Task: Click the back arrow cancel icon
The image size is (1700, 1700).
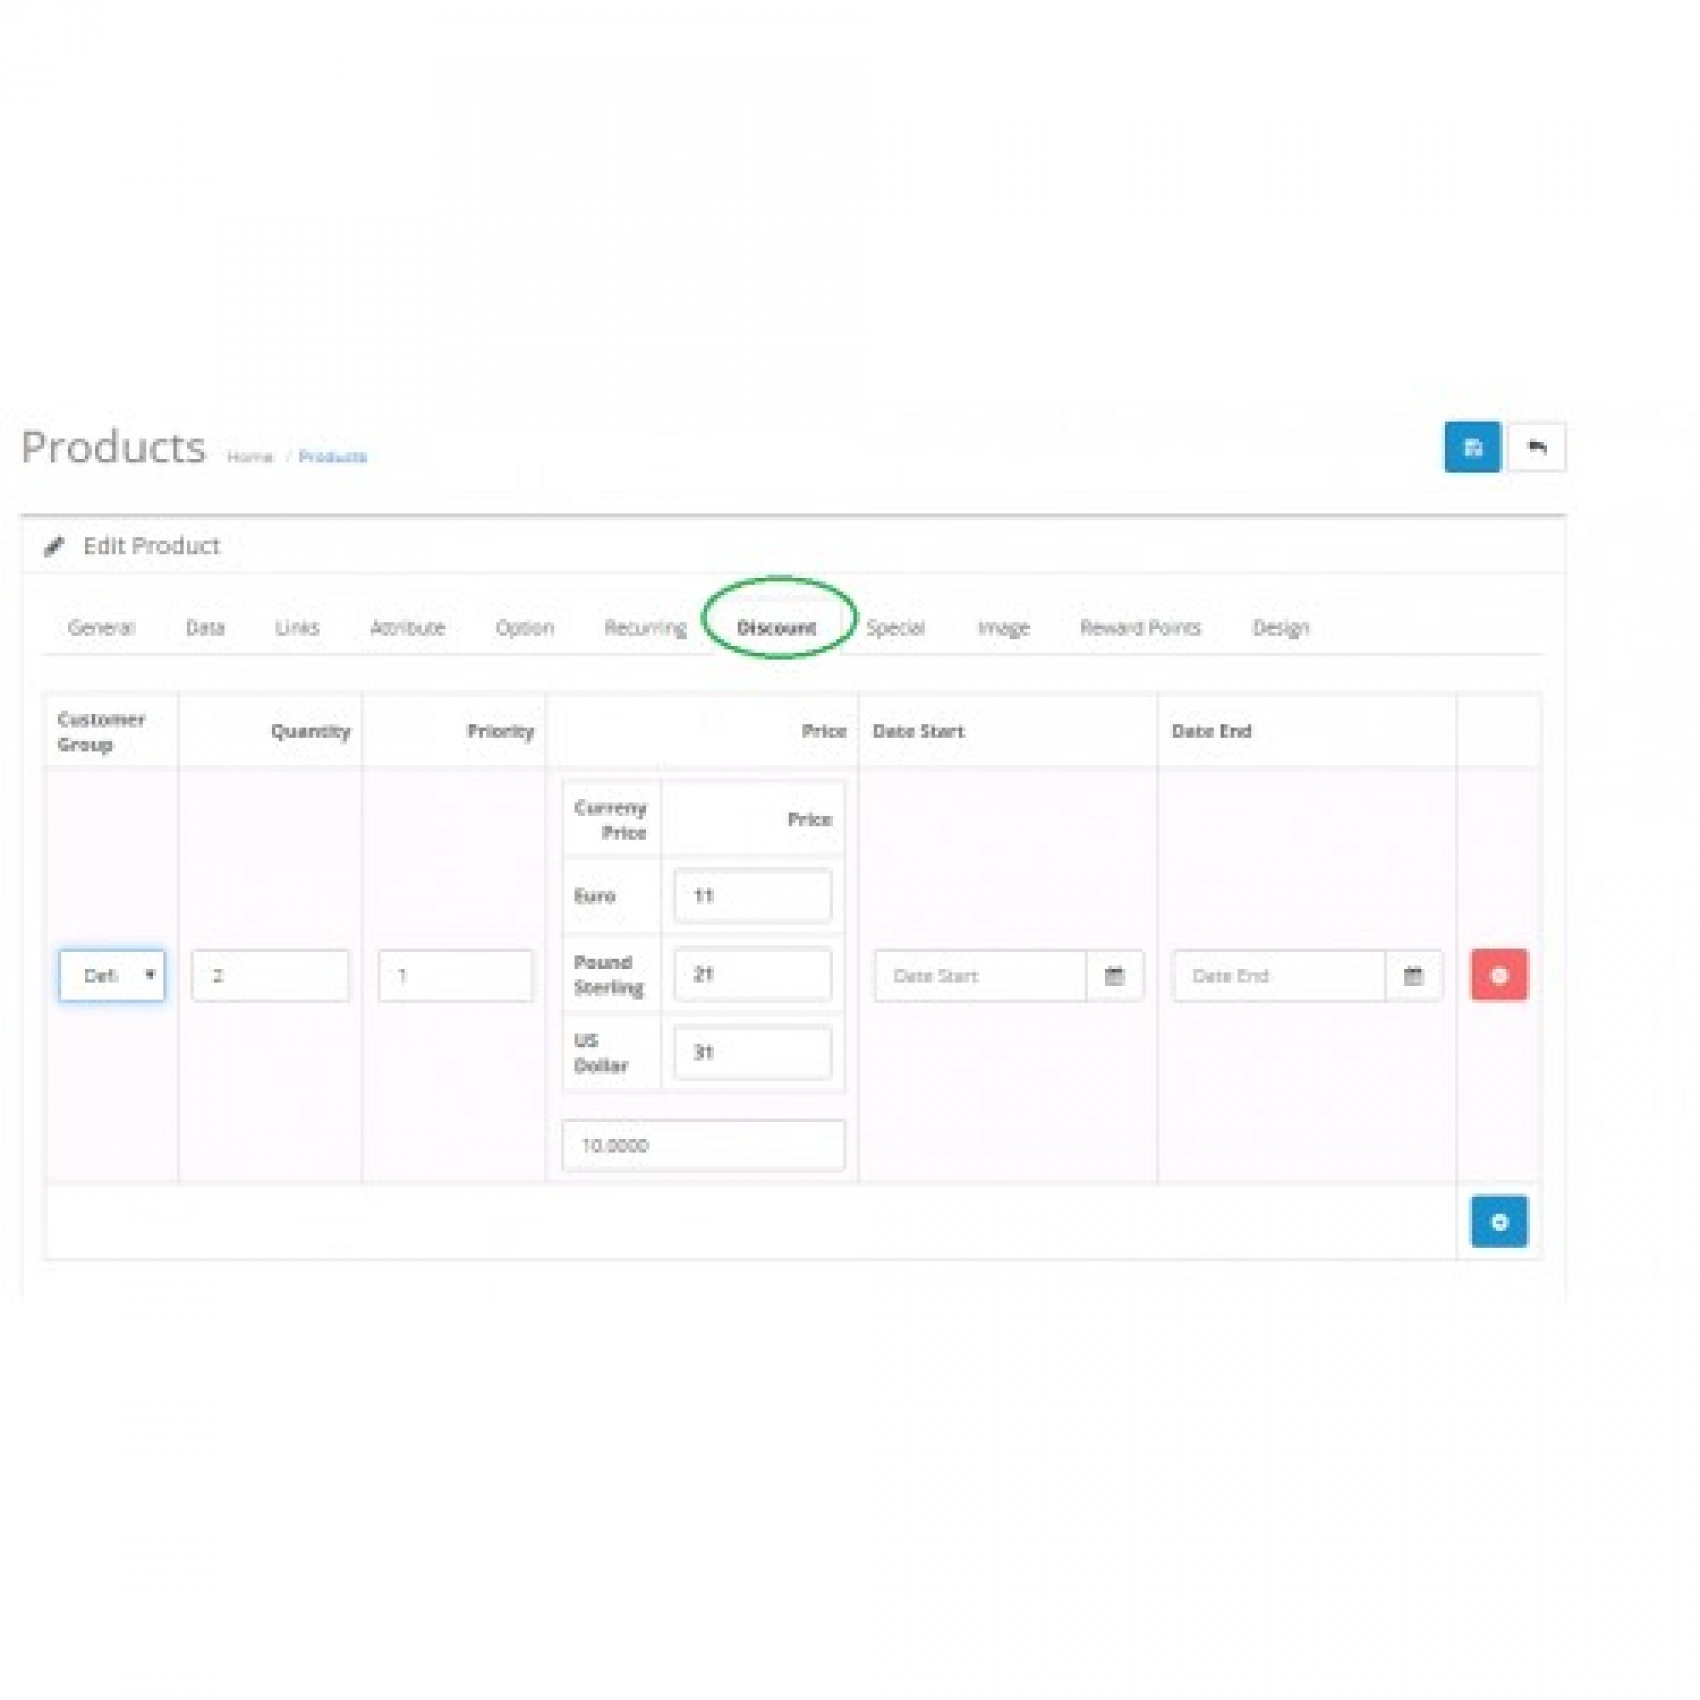Action: click(1536, 447)
